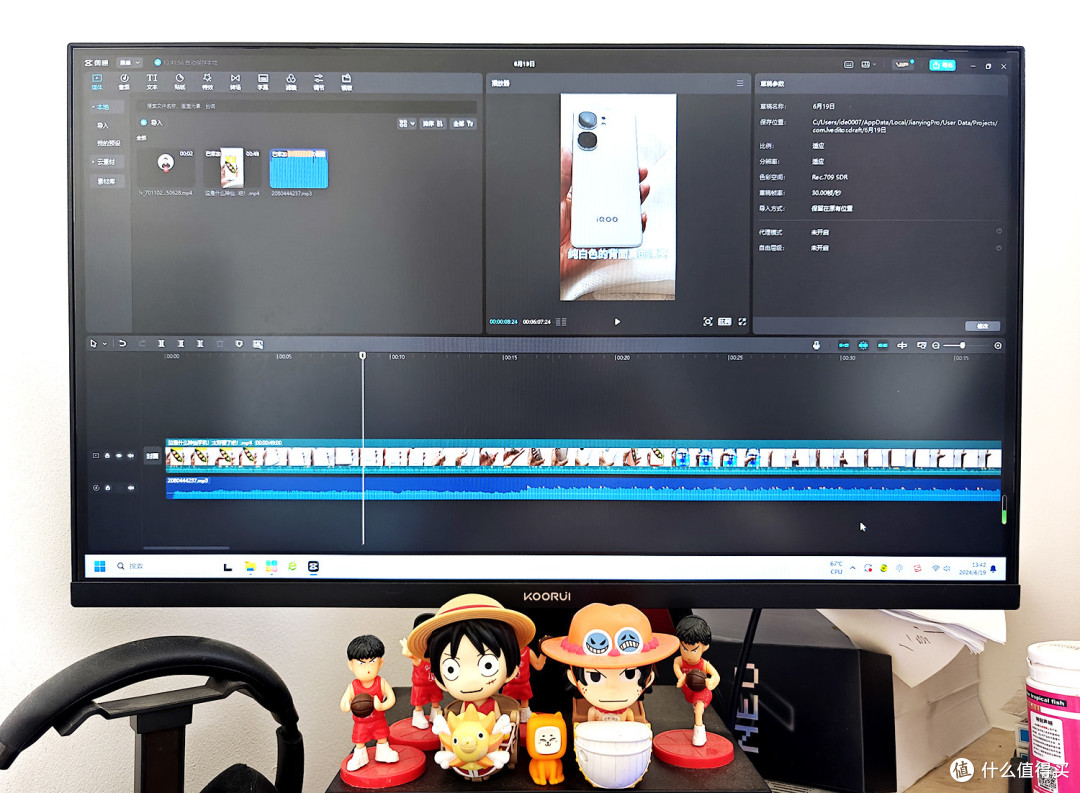Choose the selection pointer tool
This screenshot has width=1080, height=793.
tap(94, 344)
